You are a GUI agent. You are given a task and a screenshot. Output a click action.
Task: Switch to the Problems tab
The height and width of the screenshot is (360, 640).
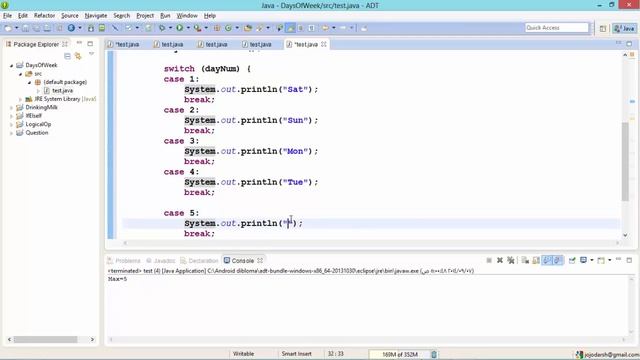[124, 260]
